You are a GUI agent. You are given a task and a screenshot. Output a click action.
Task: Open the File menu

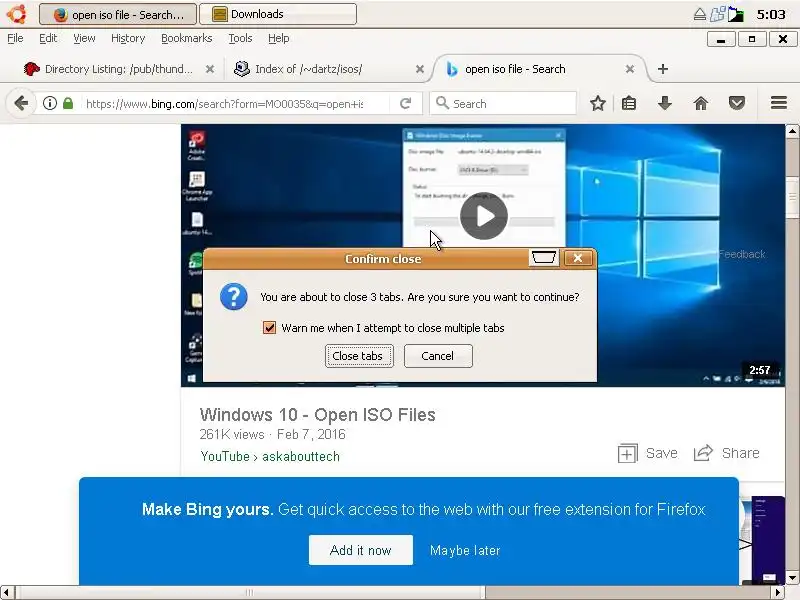[15, 38]
